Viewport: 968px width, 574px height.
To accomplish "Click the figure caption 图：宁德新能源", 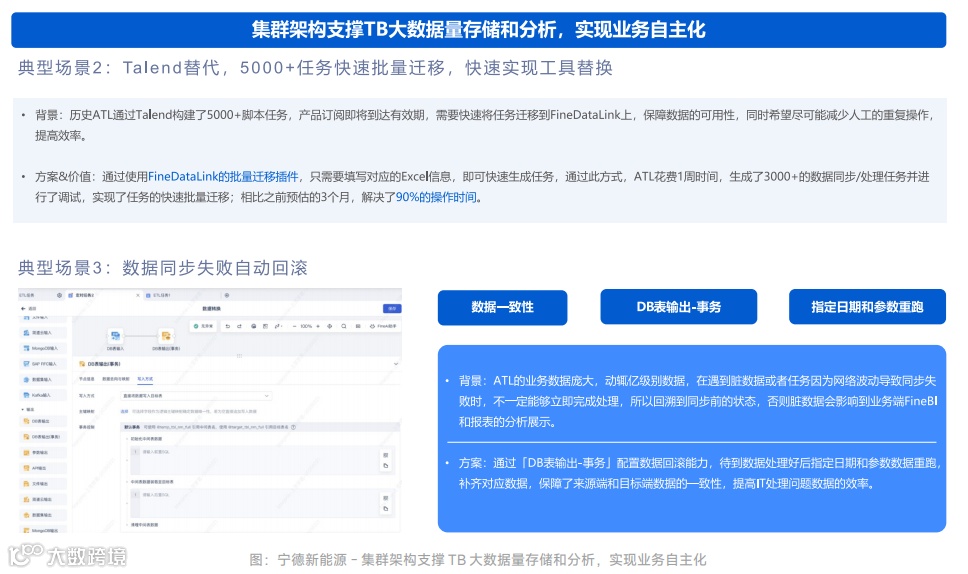I will (x=478, y=560).
